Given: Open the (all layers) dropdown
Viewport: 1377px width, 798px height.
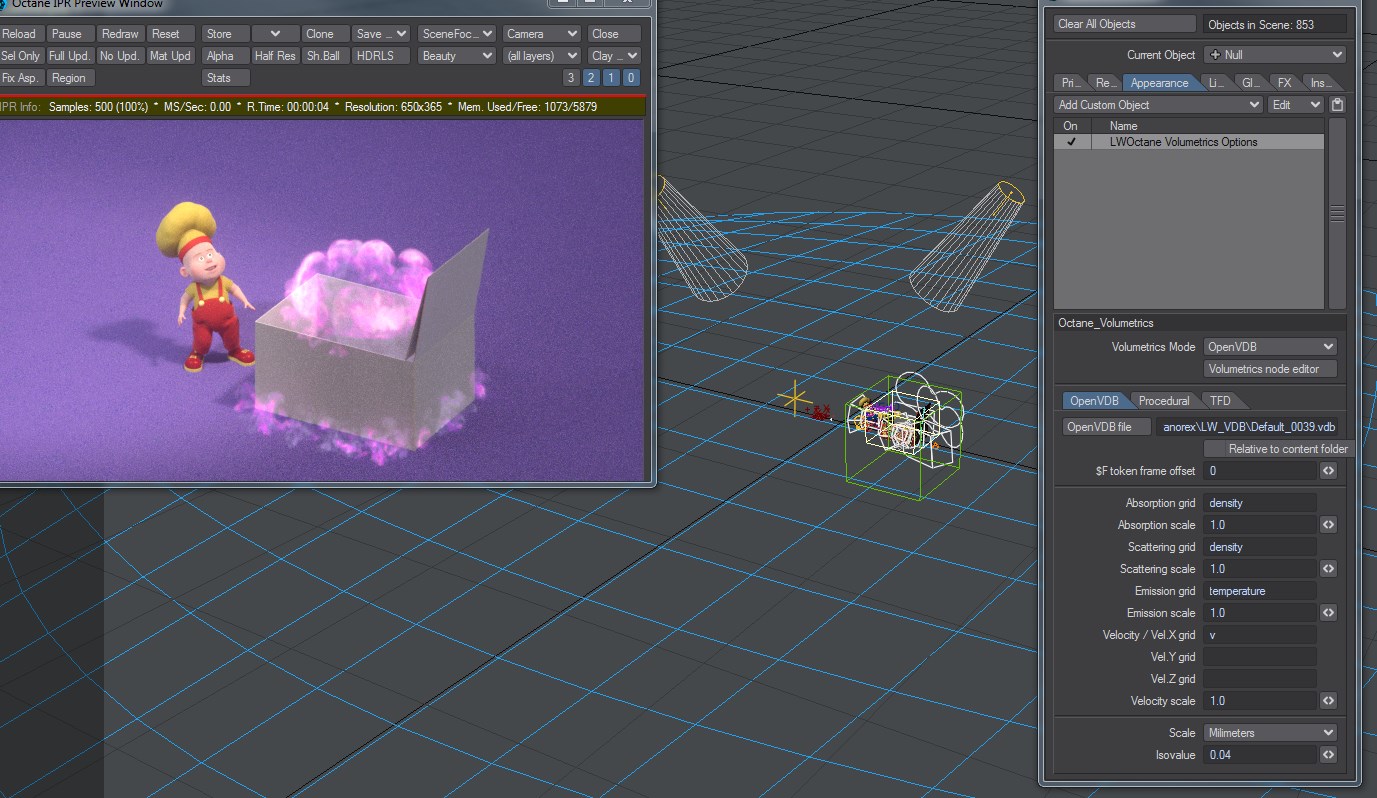Looking at the screenshot, I should (541, 56).
